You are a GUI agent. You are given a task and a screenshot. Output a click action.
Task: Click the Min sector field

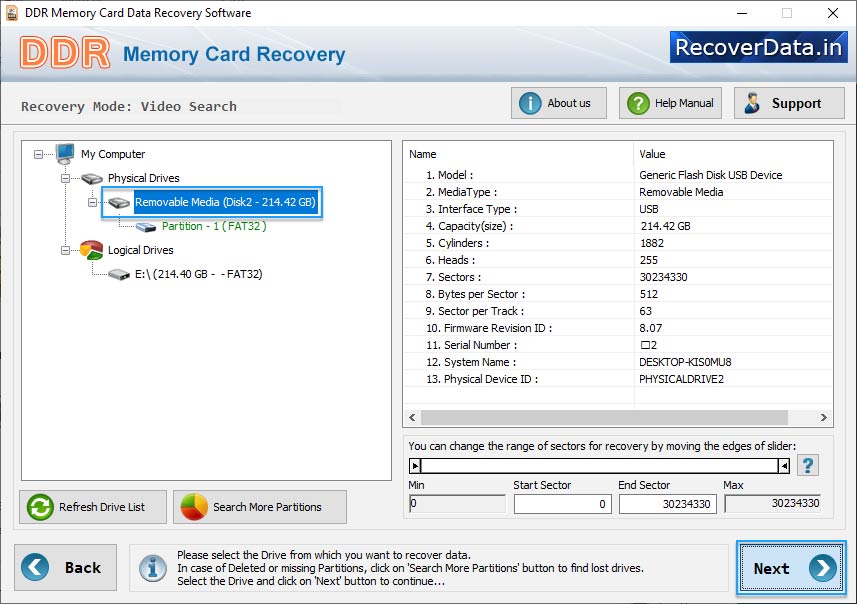click(x=457, y=503)
